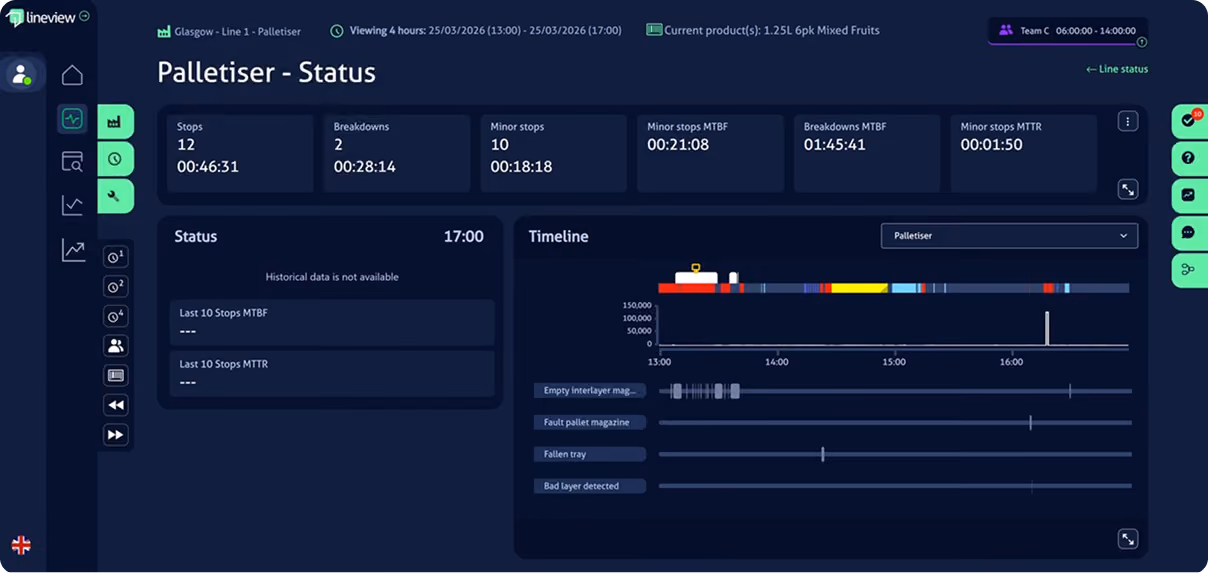Click the circle arrow next to lineview logo
The width and height of the screenshot is (1208, 574).
[x=84, y=16]
